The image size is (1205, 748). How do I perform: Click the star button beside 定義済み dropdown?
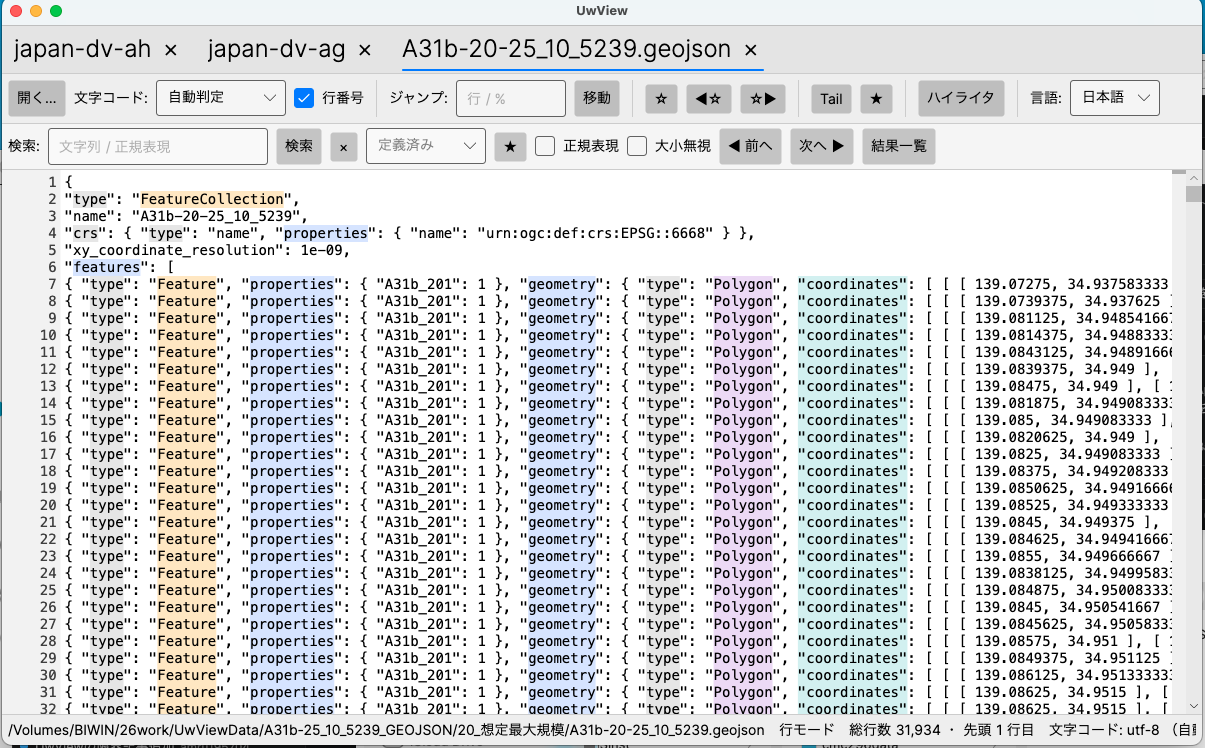coord(510,146)
